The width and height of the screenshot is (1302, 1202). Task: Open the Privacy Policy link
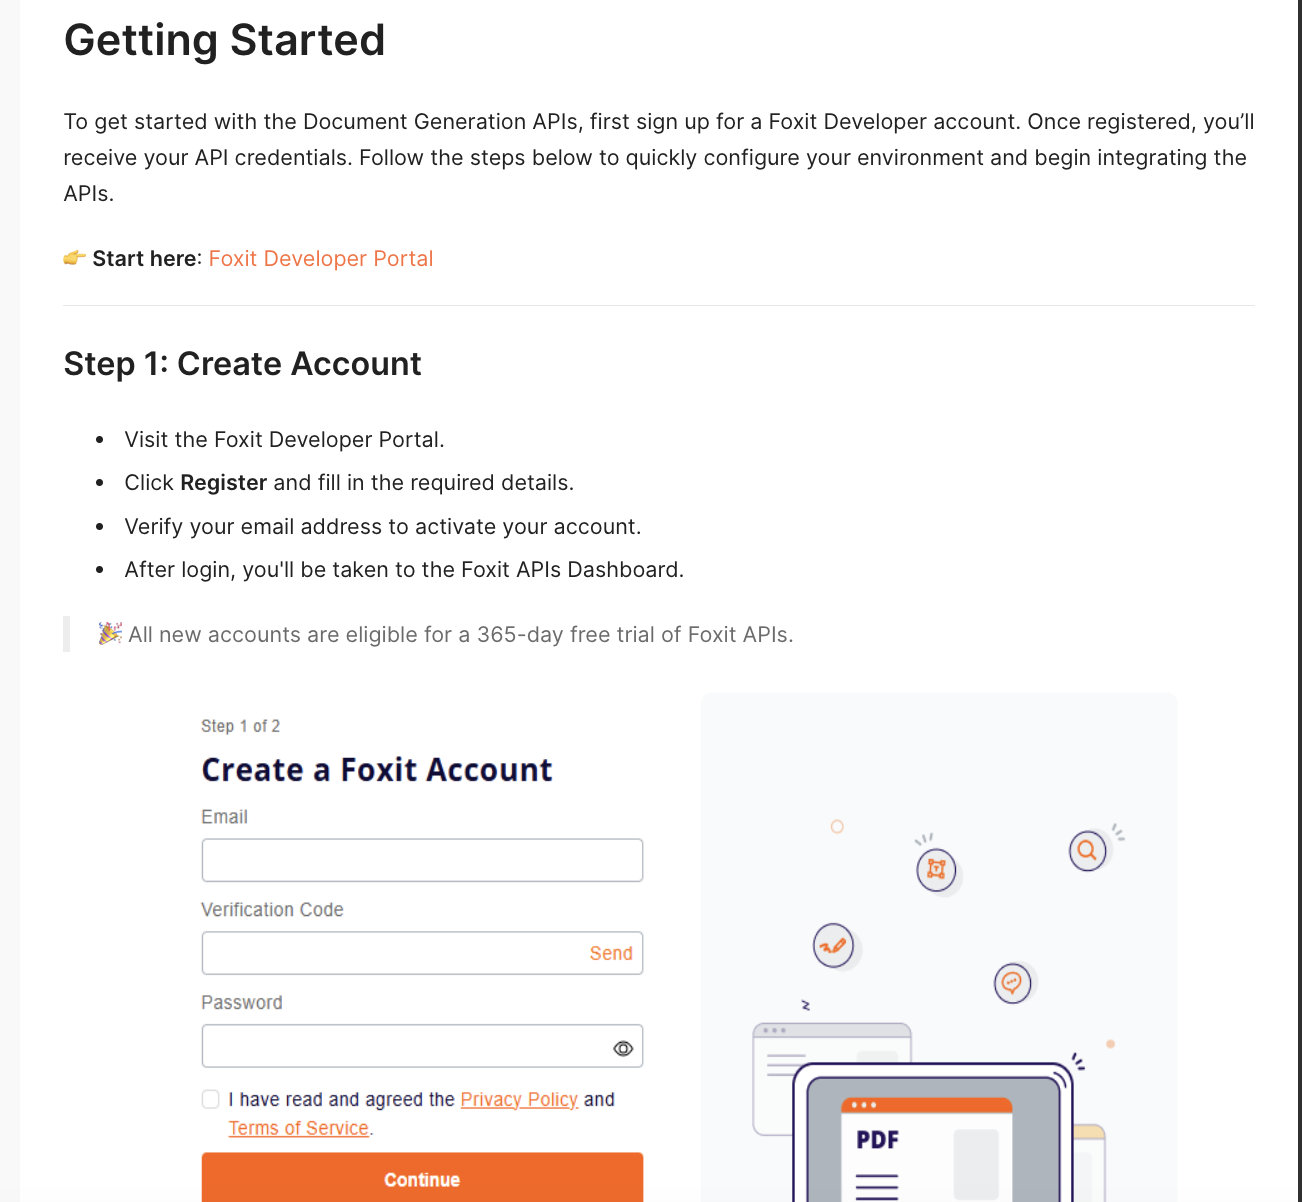tap(519, 1099)
